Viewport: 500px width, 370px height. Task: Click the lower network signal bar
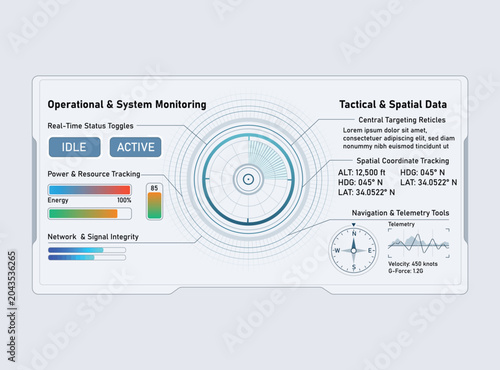(87, 258)
